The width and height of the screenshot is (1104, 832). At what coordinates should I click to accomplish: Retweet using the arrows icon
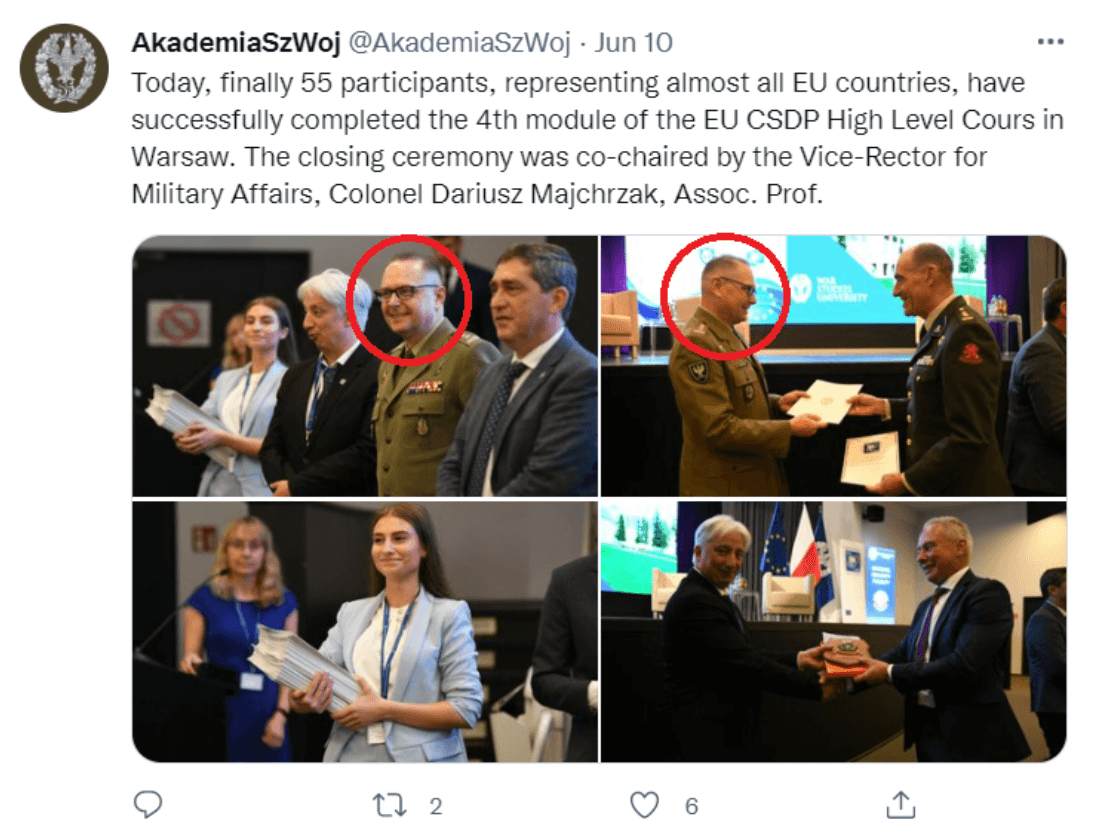coord(389,805)
